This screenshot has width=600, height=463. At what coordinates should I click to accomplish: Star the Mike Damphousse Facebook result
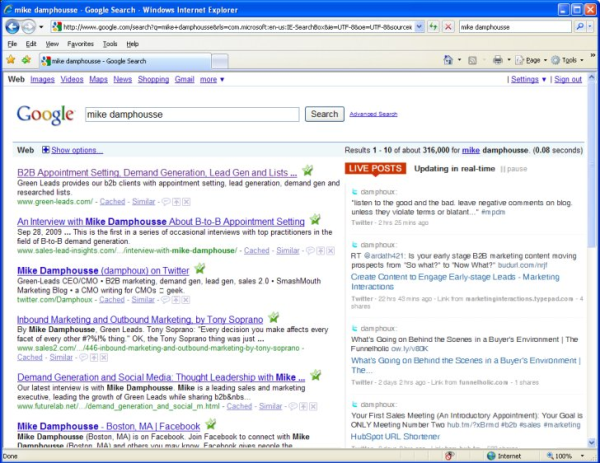[210, 424]
